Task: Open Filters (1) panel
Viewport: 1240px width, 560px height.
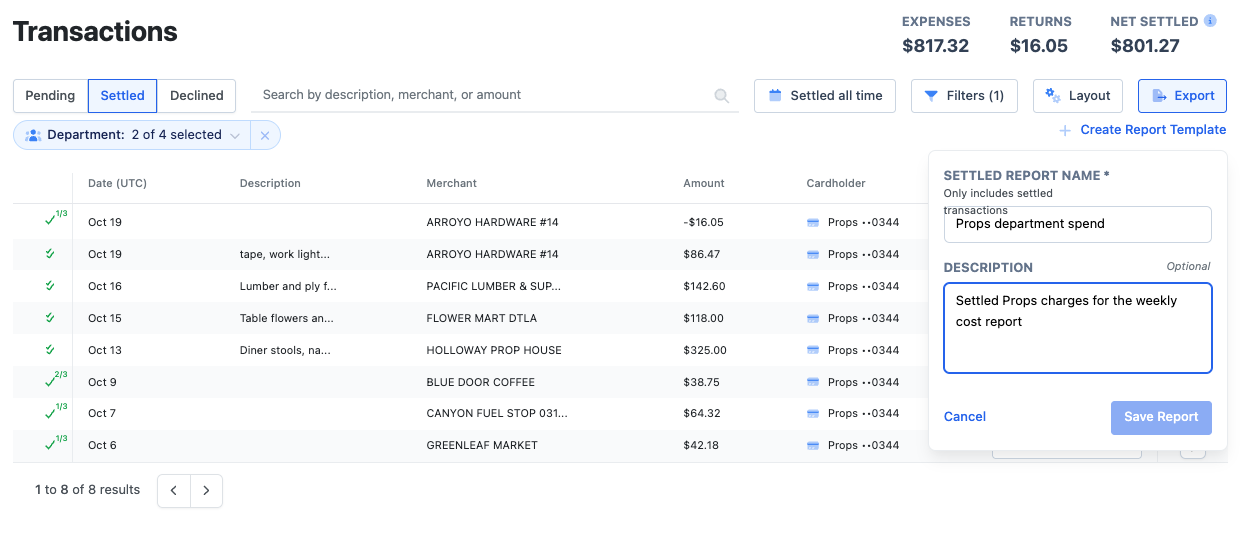Action: (964, 96)
